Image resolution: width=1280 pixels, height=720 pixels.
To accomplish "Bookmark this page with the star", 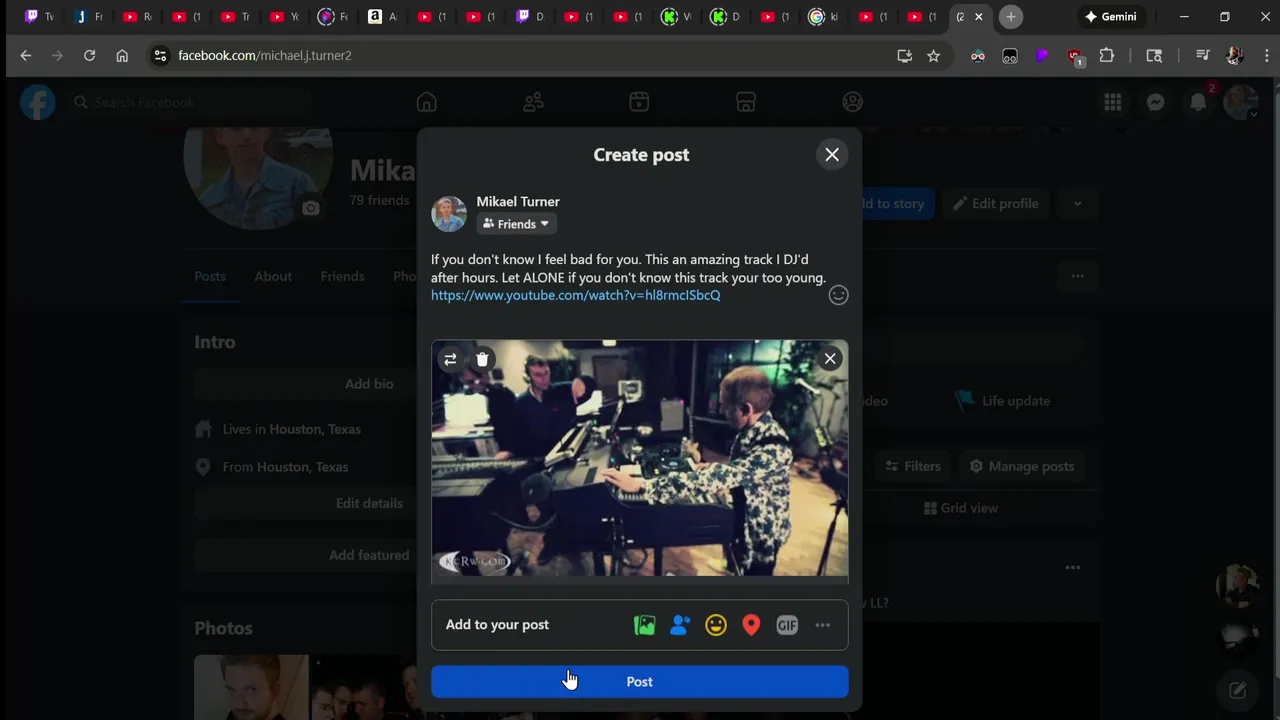I will [933, 56].
